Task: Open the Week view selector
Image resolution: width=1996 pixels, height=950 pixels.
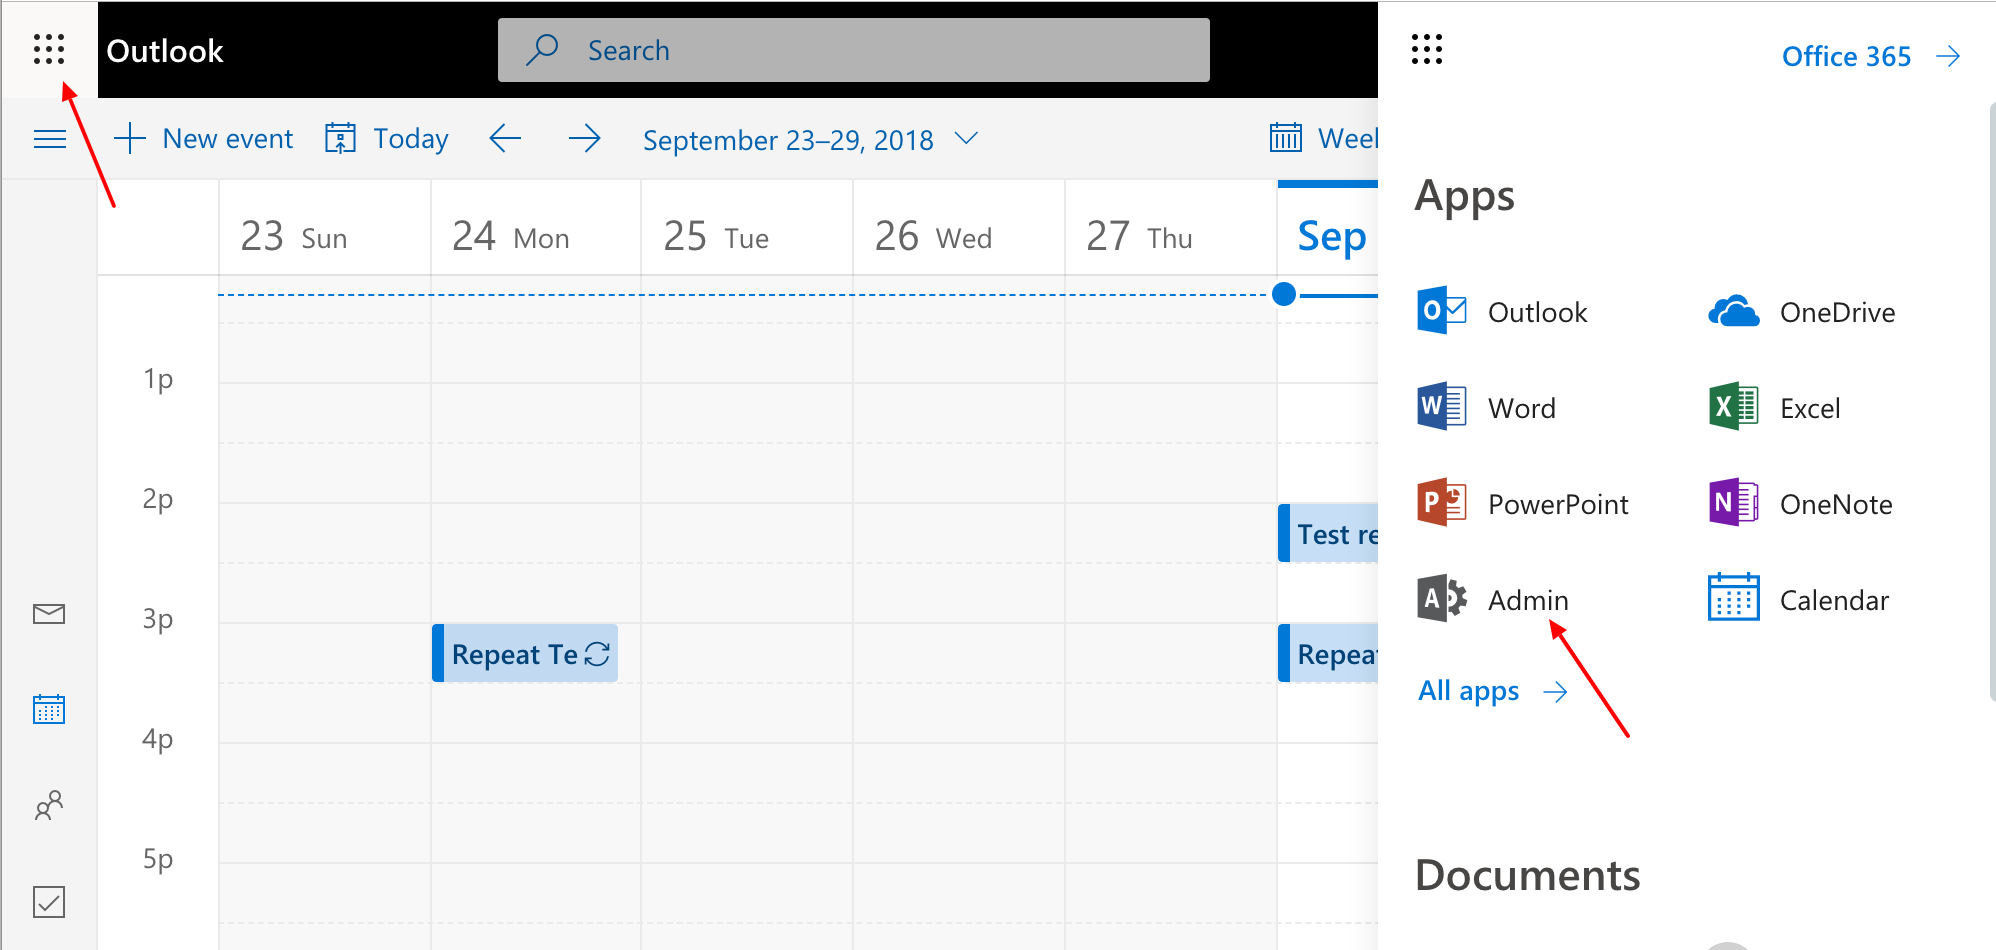Action: click(1323, 138)
